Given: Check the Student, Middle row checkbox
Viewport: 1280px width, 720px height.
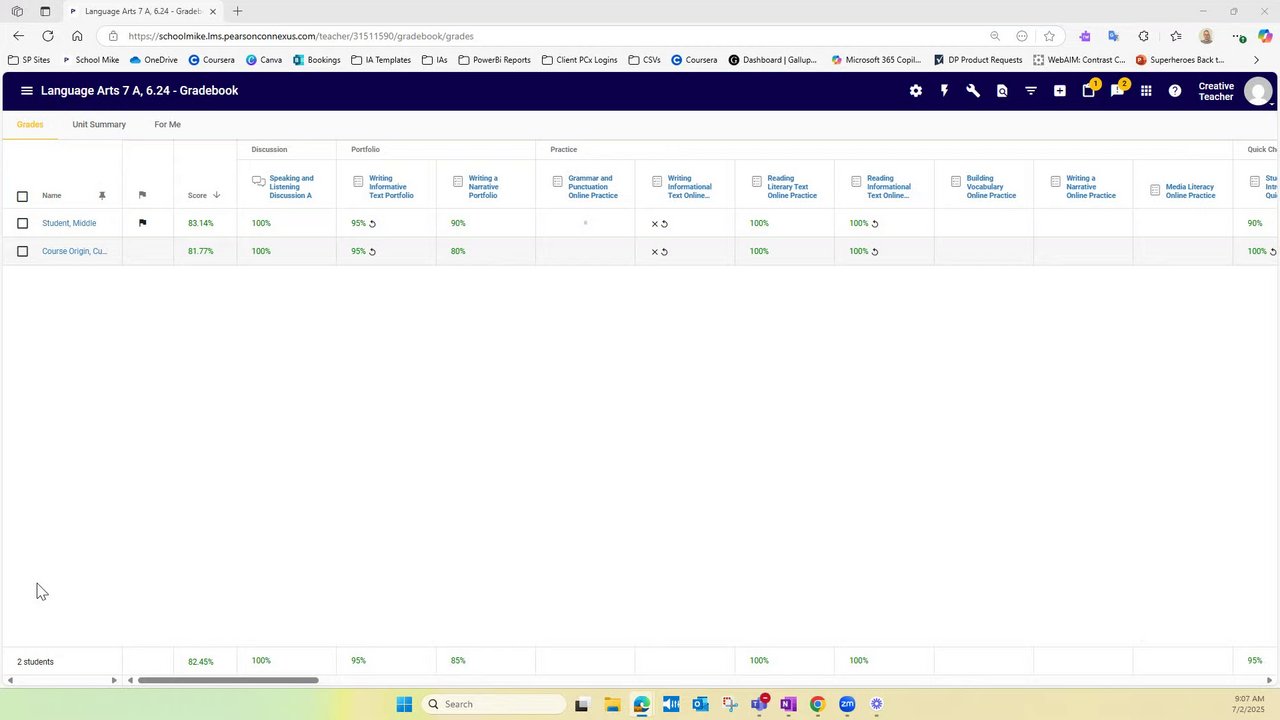Looking at the screenshot, I should 22,223.
